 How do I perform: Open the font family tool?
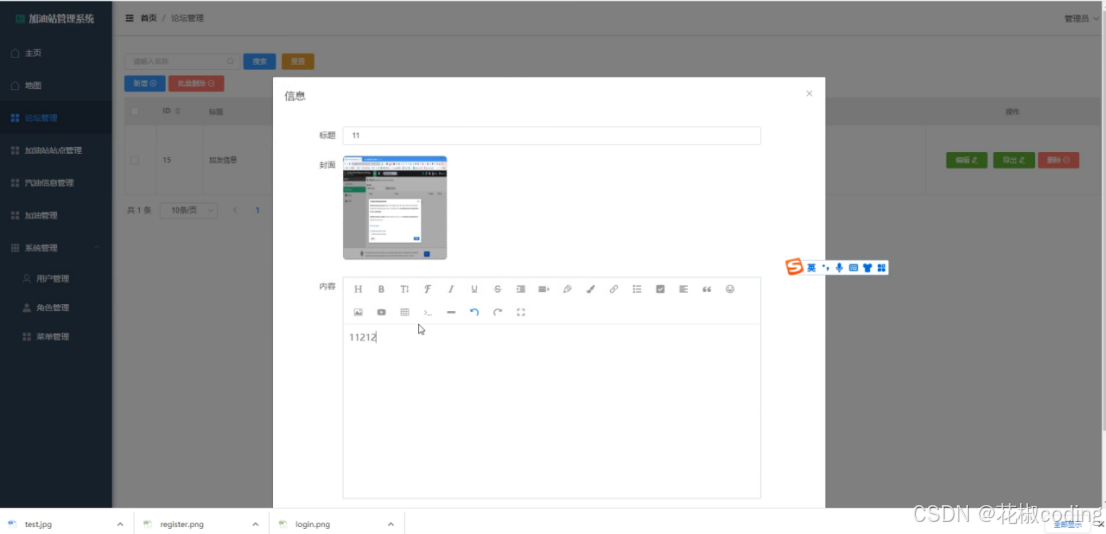click(427, 289)
